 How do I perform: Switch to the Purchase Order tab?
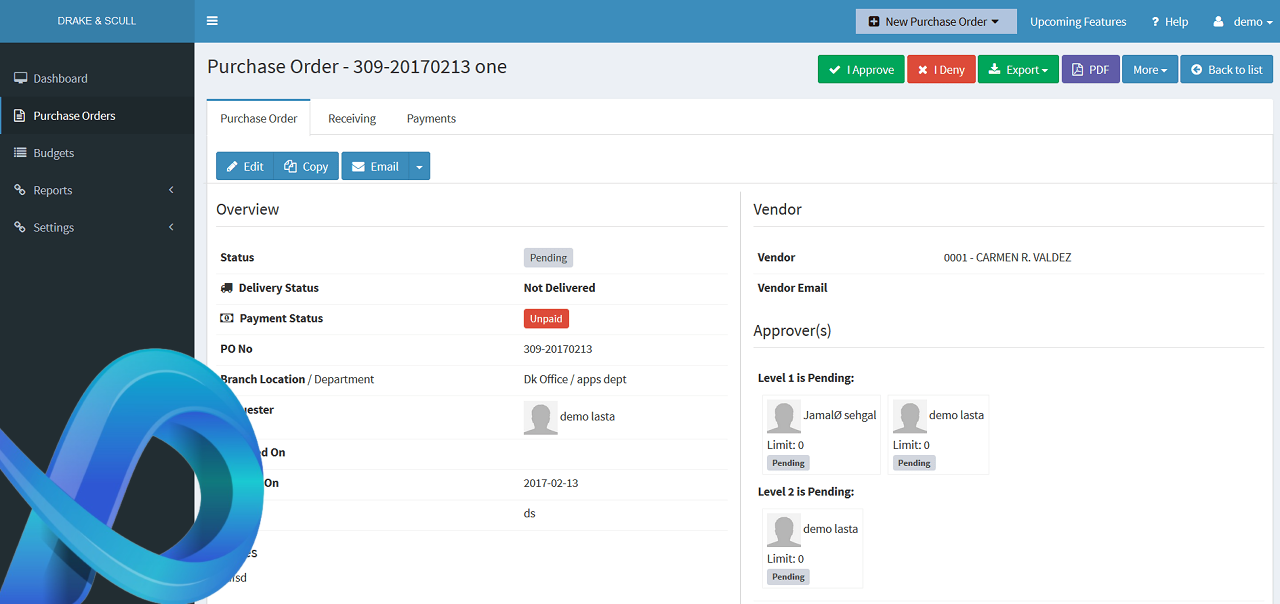pos(259,118)
